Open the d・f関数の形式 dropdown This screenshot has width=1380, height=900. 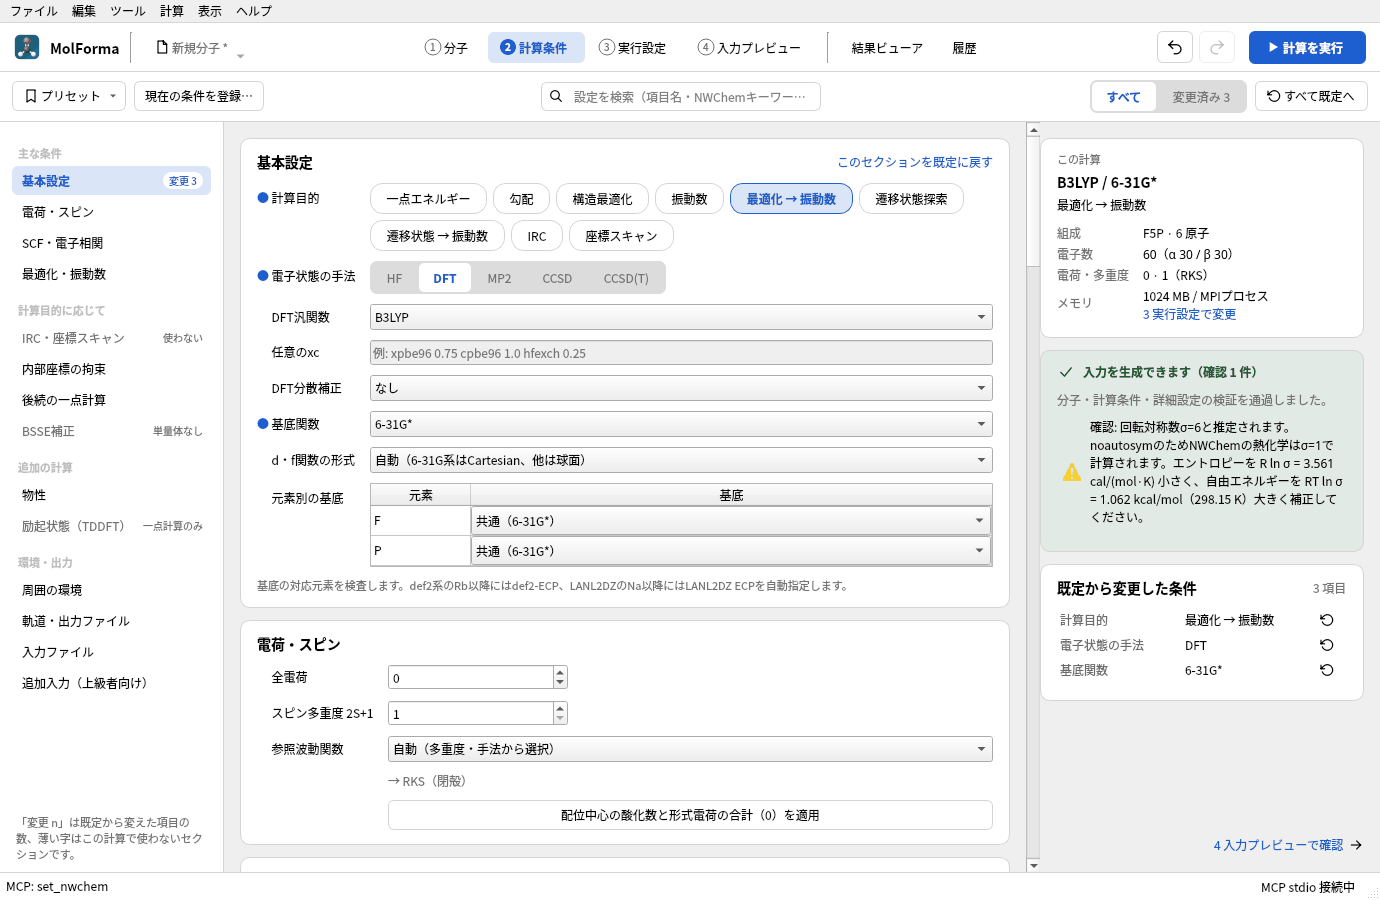[x=681, y=460]
